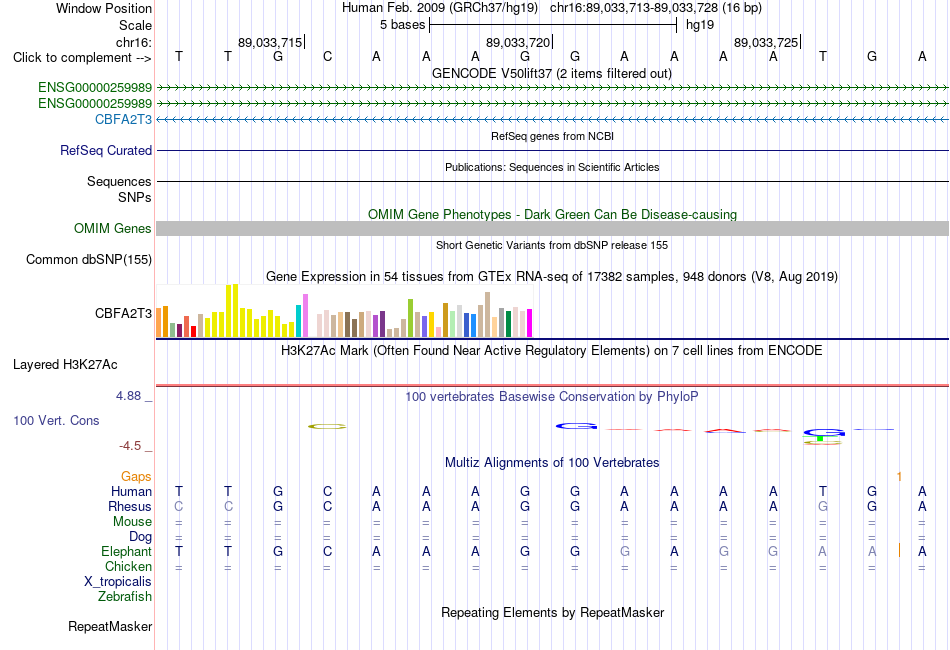
Task: Click the only C in the base row
Action: [x=327, y=57]
